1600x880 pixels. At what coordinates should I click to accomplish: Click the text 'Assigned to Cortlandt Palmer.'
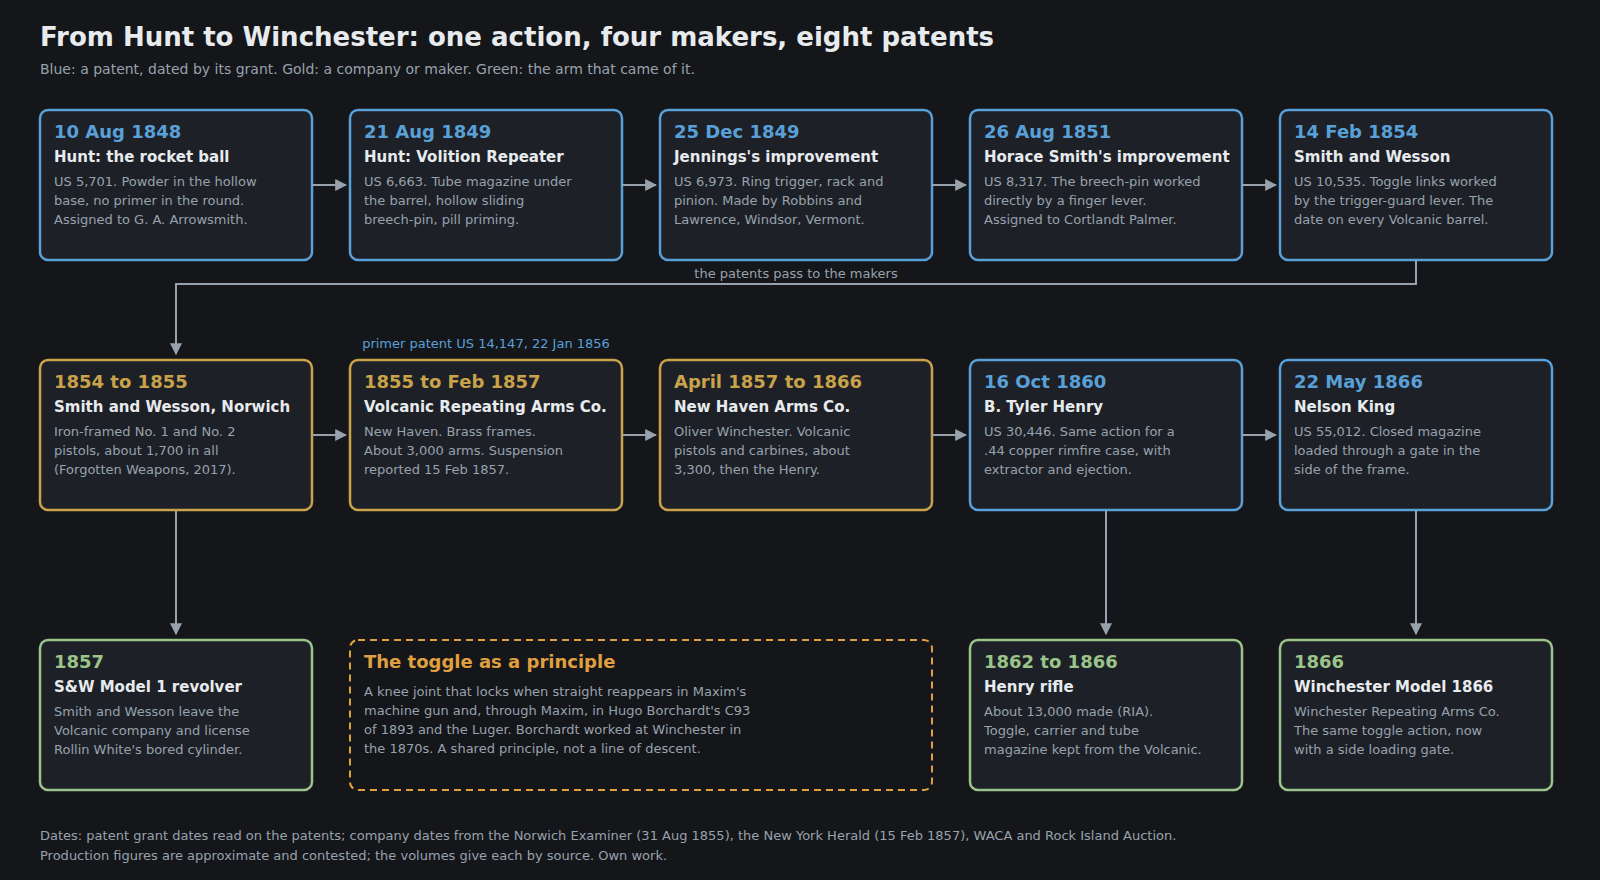pos(1080,220)
